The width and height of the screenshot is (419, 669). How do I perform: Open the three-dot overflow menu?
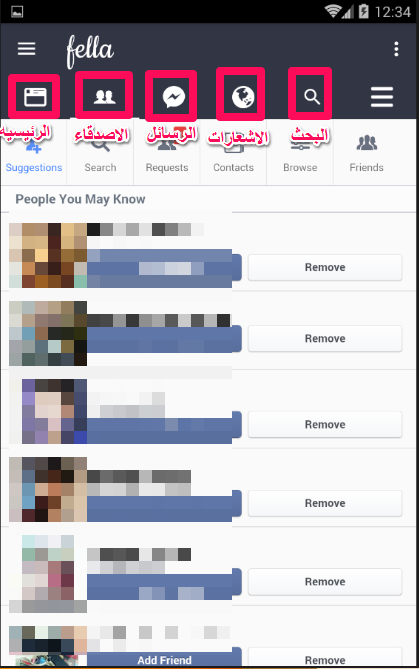(396, 49)
